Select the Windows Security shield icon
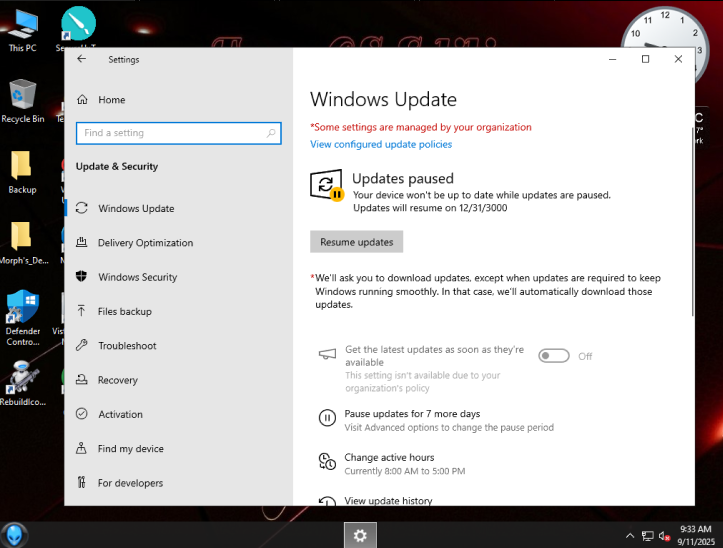 coord(82,276)
